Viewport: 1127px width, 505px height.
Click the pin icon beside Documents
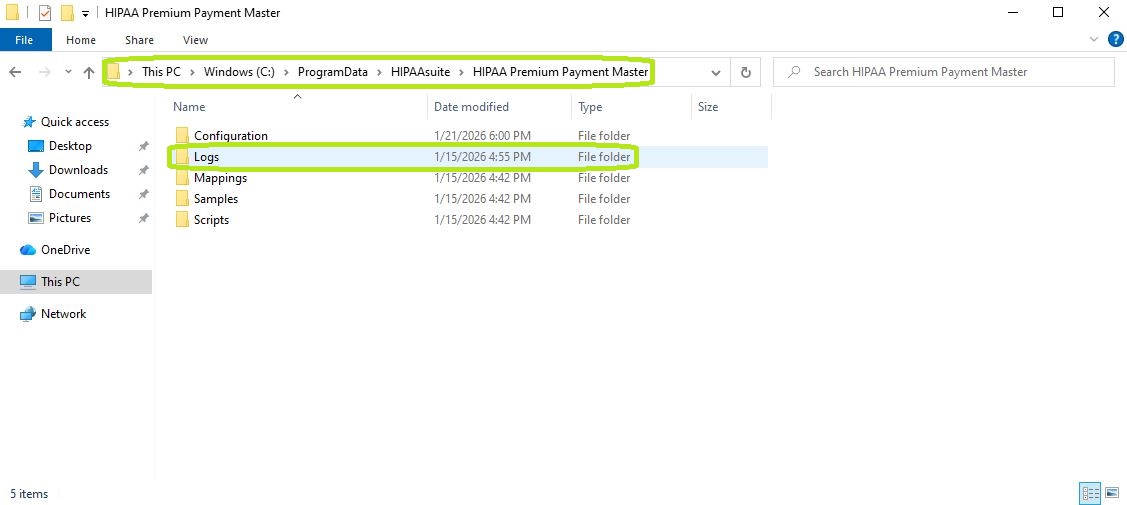point(143,194)
